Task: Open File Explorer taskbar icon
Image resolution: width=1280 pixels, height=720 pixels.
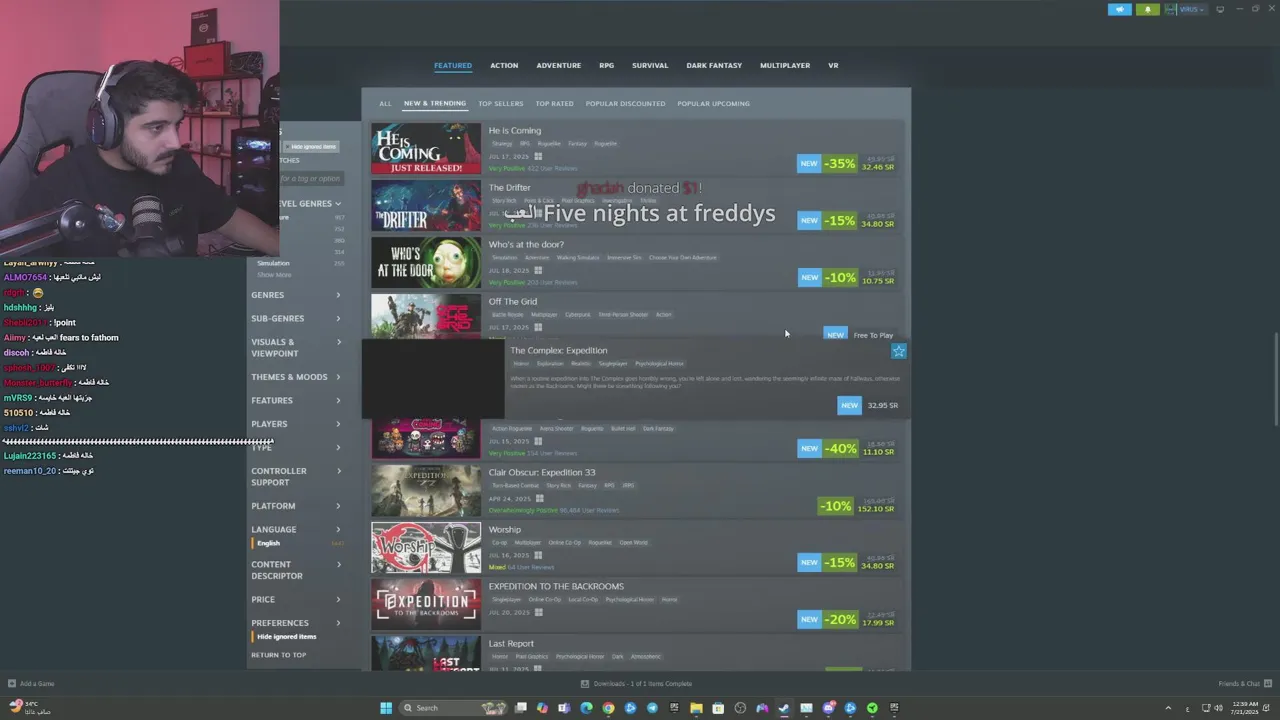Action: (x=696, y=708)
